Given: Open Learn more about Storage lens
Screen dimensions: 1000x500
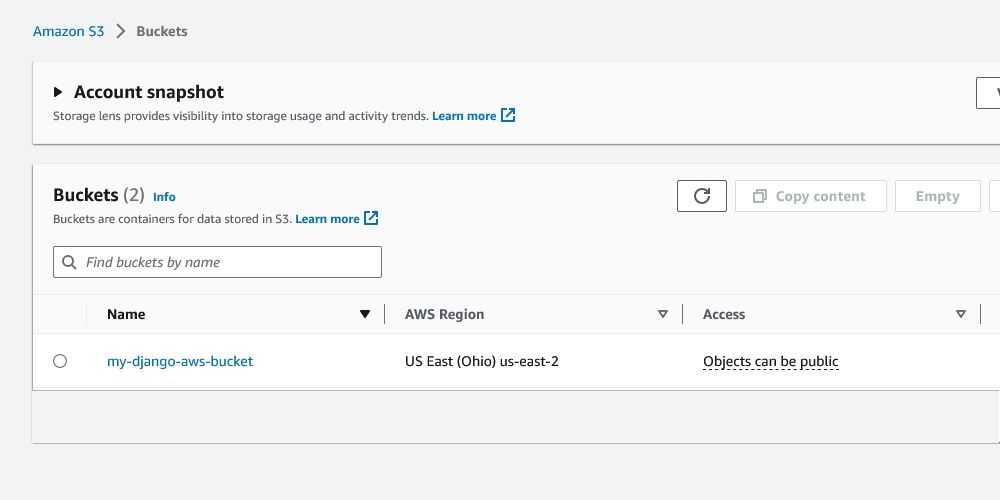Looking at the screenshot, I should tap(464, 116).
